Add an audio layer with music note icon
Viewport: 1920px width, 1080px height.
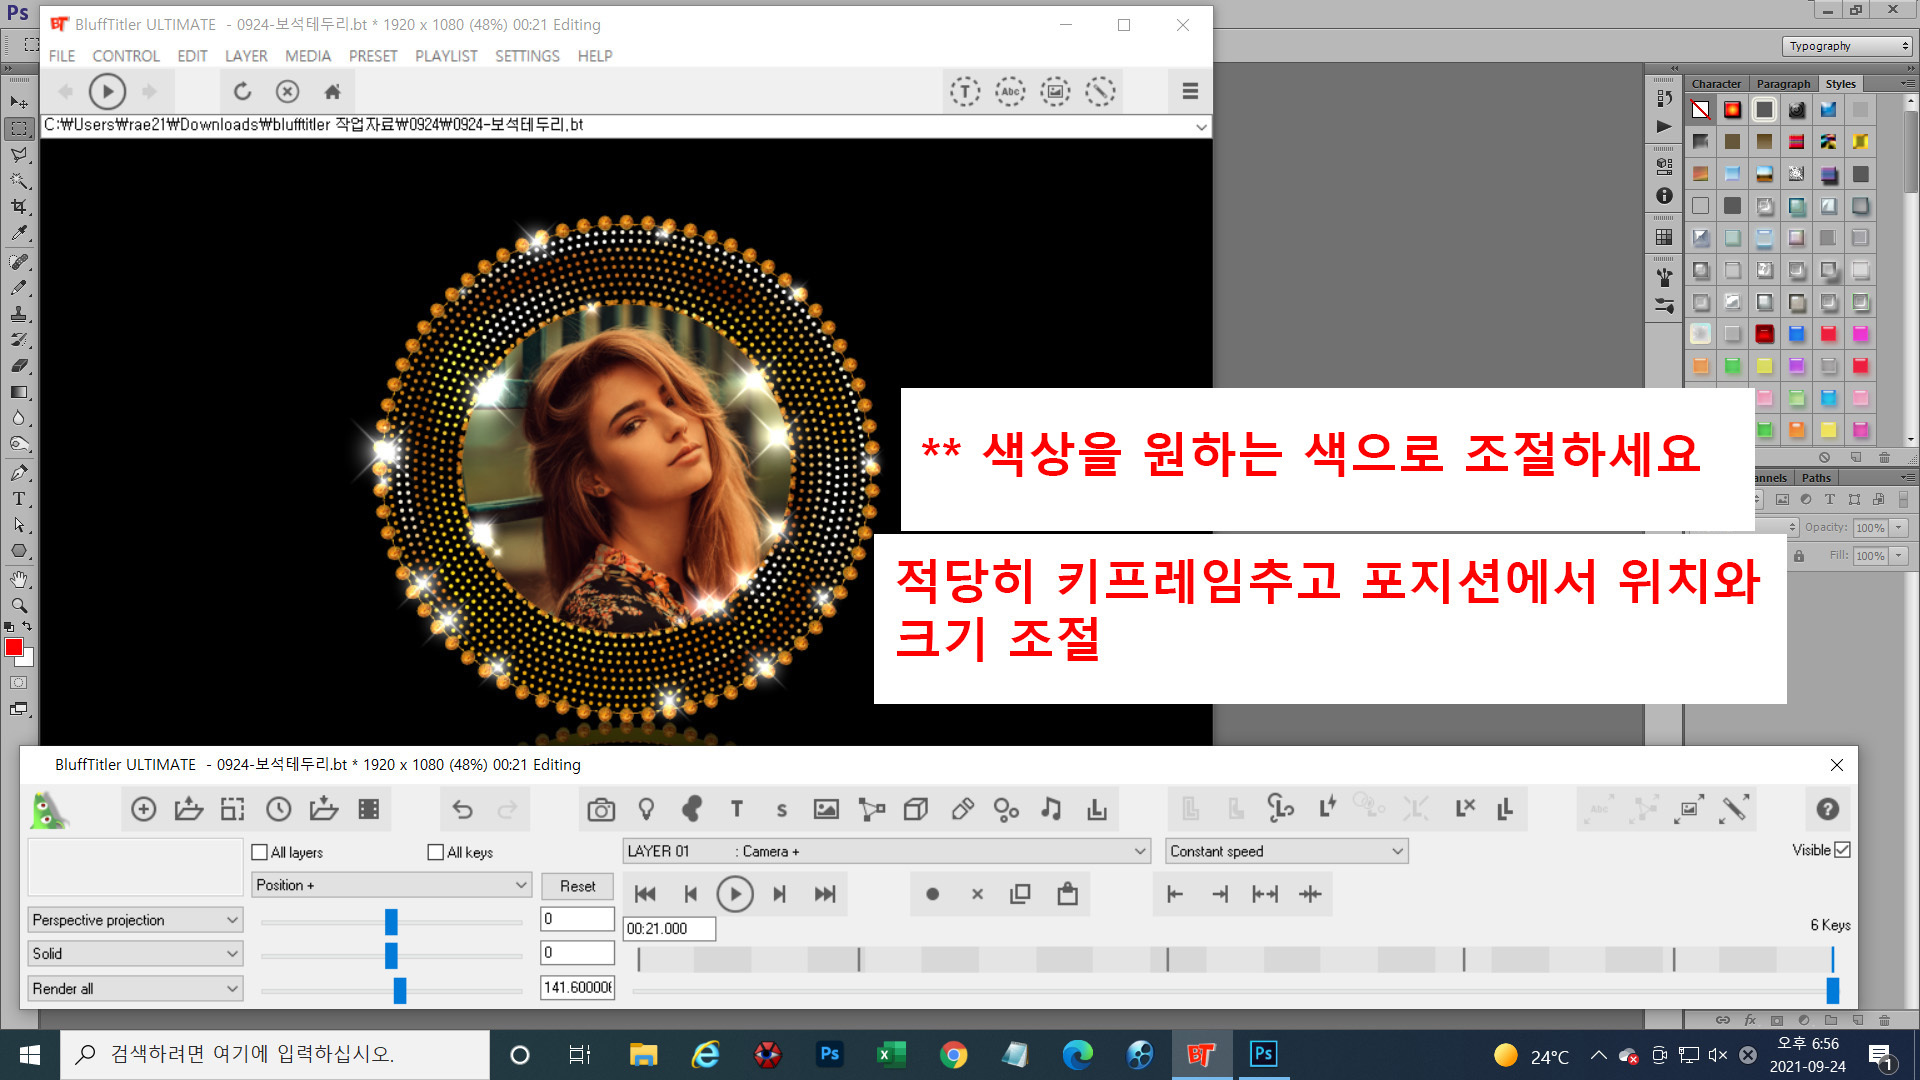click(1051, 810)
